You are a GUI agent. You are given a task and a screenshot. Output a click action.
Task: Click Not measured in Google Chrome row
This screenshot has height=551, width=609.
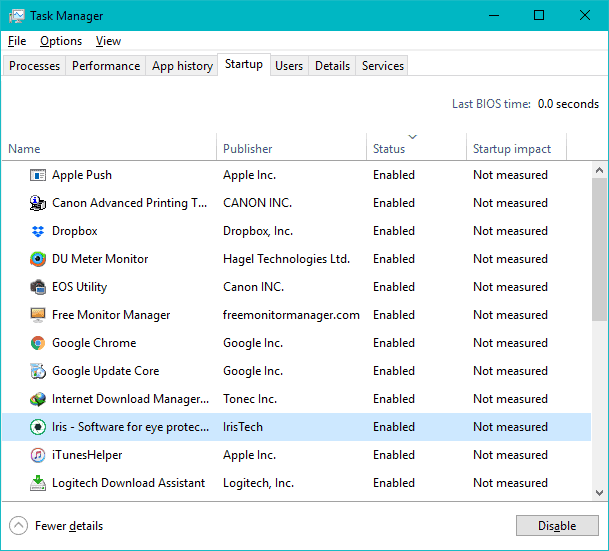pyautogui.click(x=510, y=343)
